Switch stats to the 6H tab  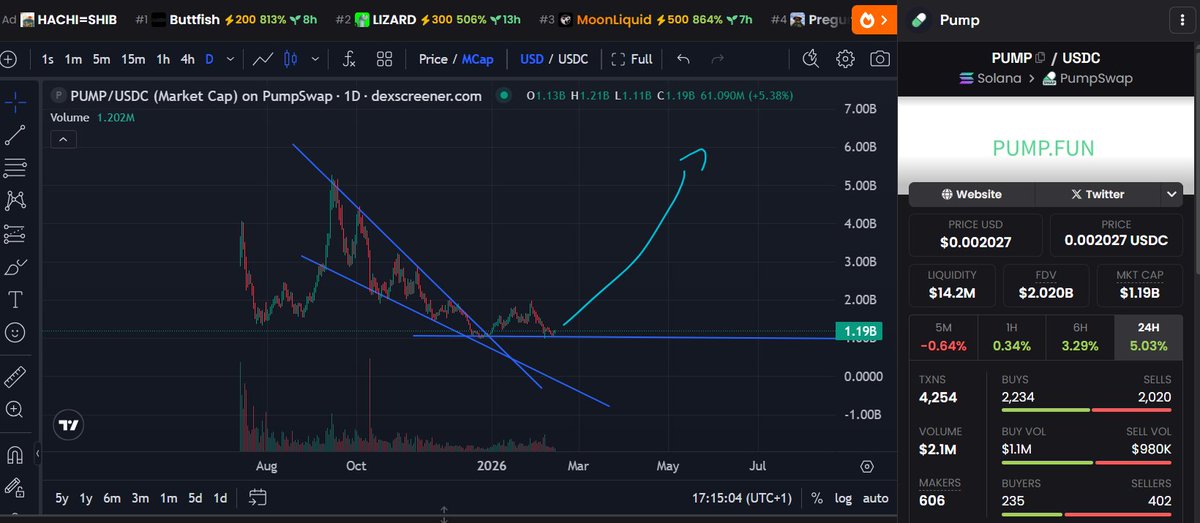[1080, 335]
